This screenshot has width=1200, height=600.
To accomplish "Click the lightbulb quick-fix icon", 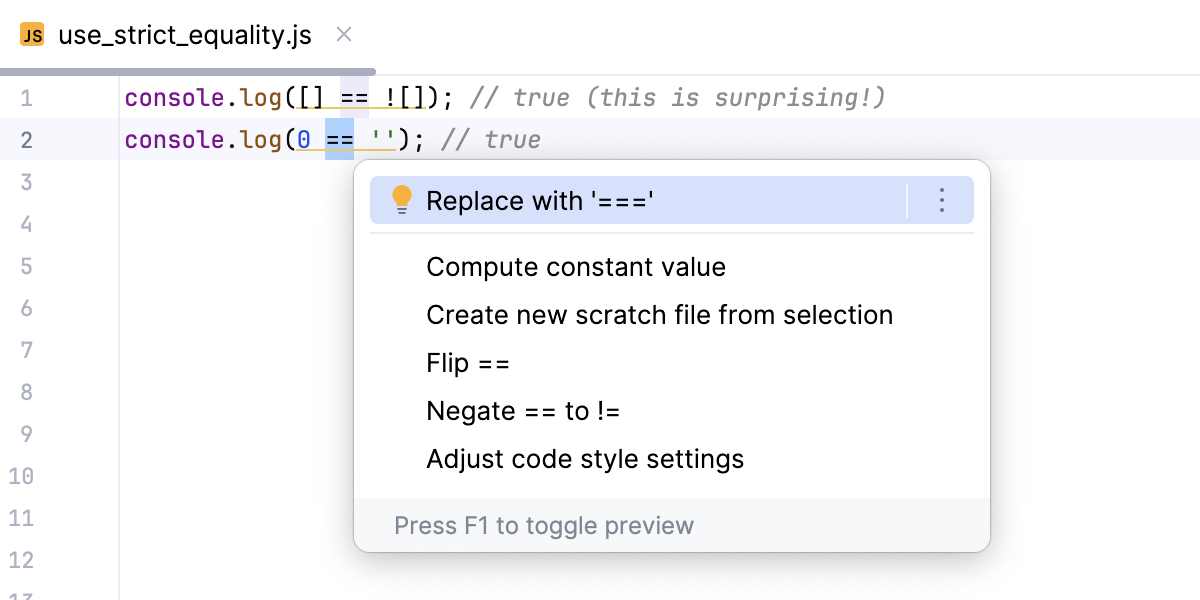I will 401,200.
